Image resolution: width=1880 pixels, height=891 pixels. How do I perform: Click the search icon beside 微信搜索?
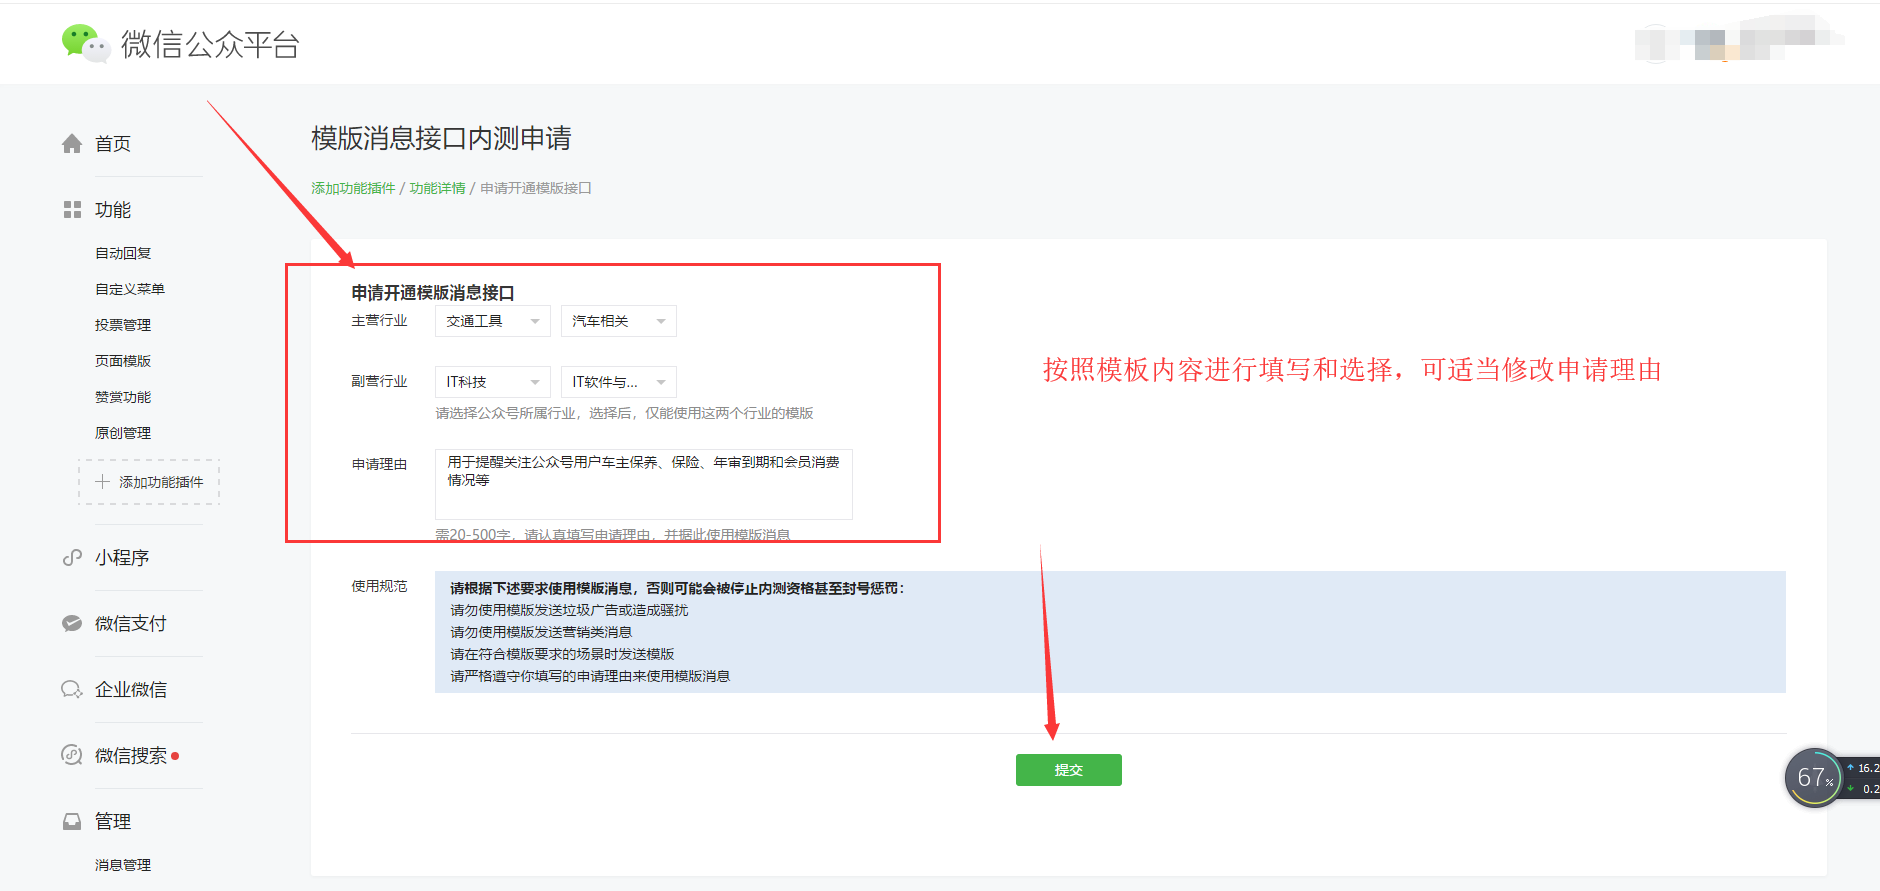72,756
